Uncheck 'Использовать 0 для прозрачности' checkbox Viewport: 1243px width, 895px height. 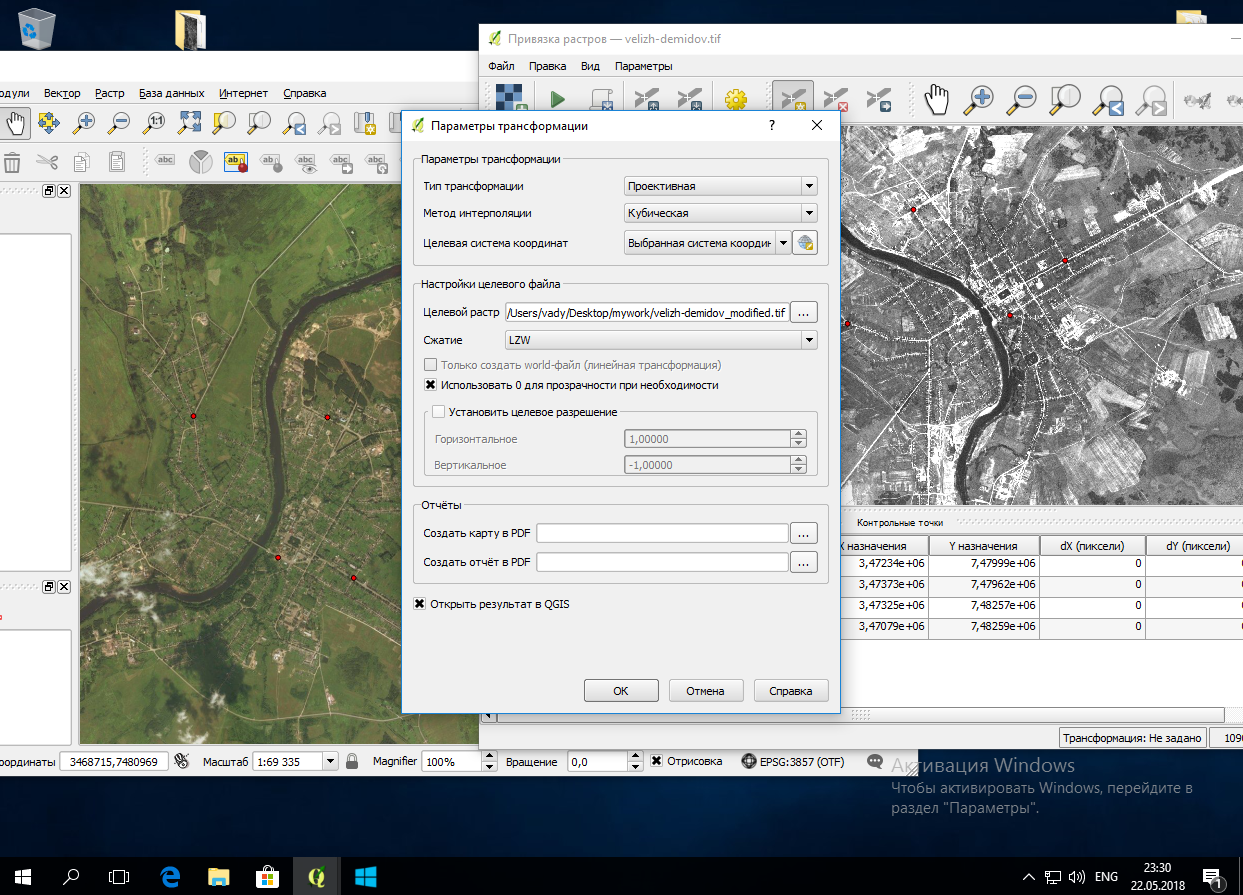coord(431,385)
